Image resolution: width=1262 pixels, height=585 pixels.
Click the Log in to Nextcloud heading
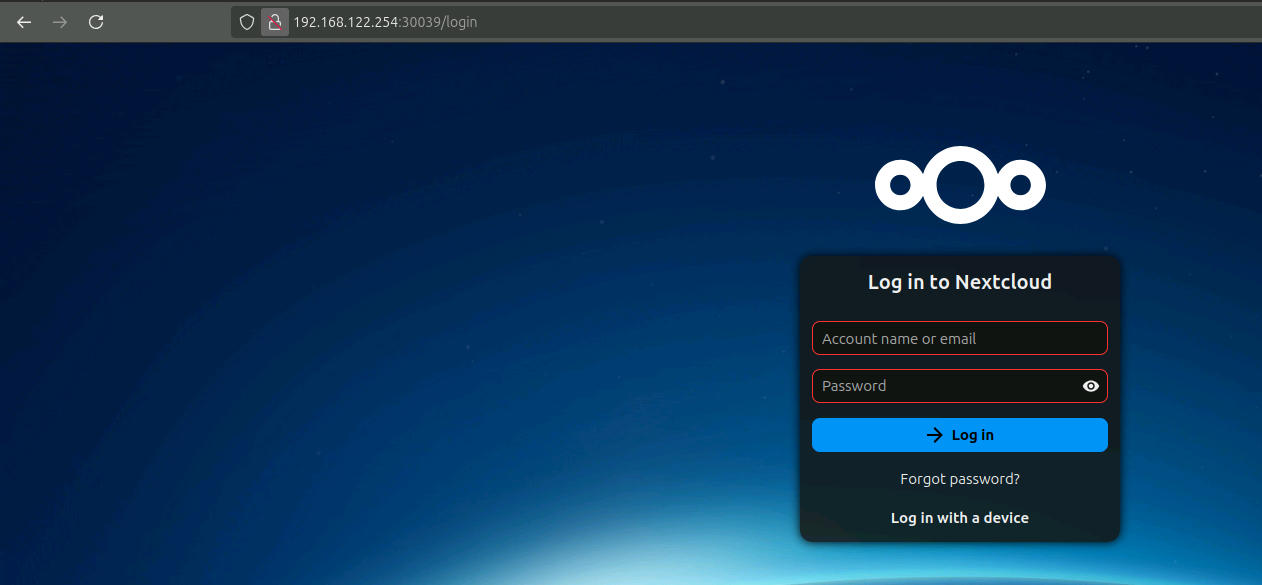960,282
